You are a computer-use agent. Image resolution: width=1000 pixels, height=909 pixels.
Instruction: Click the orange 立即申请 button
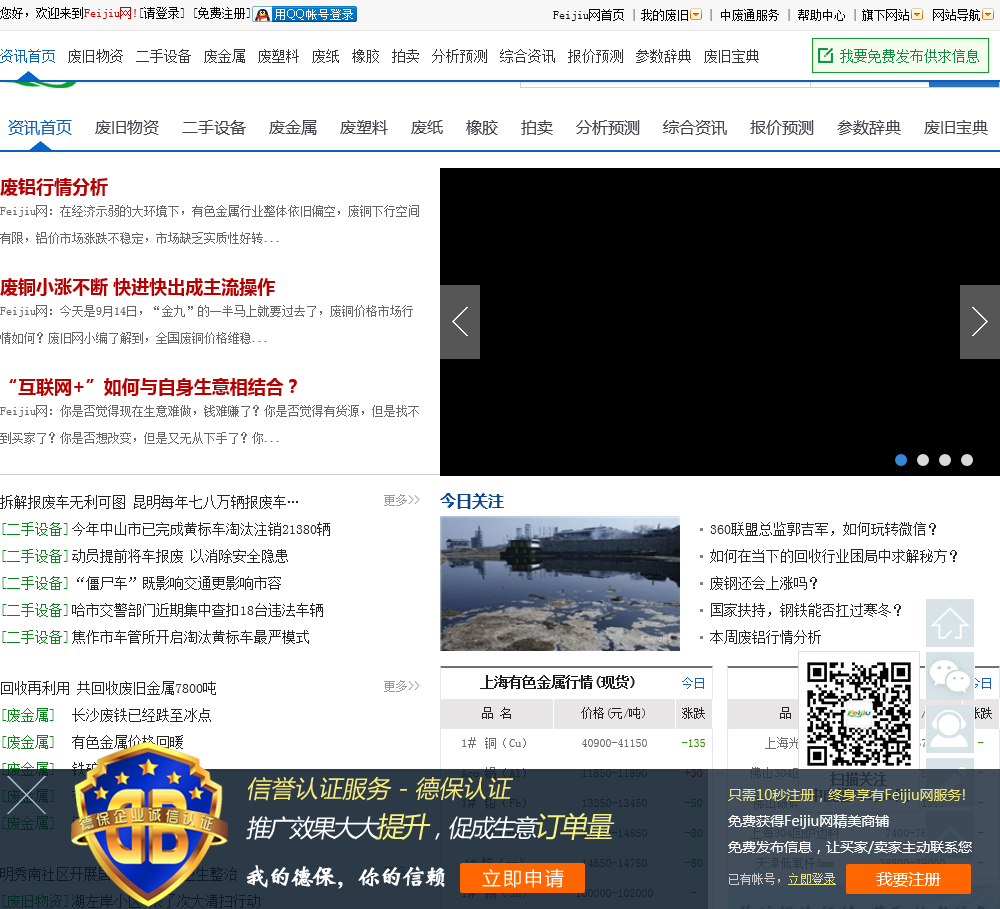pos(522,878)
